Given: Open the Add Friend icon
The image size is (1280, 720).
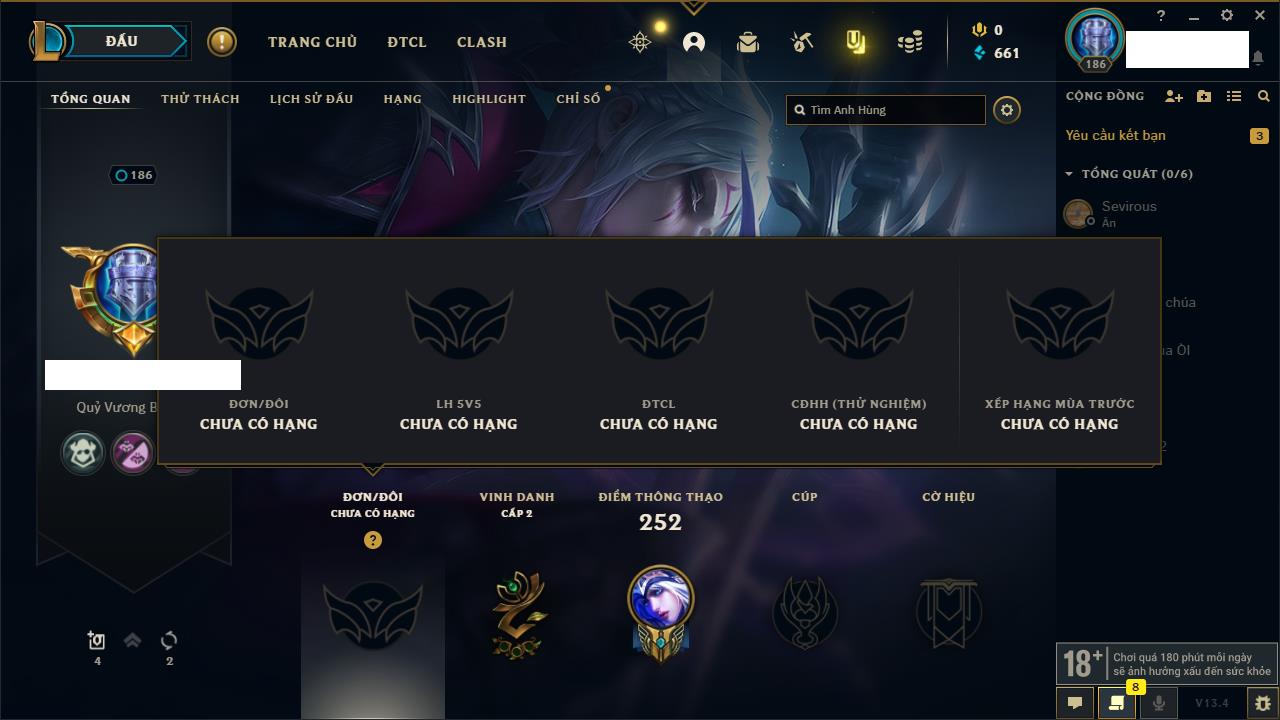Looking at the screenshot, I should (1174, 96).
